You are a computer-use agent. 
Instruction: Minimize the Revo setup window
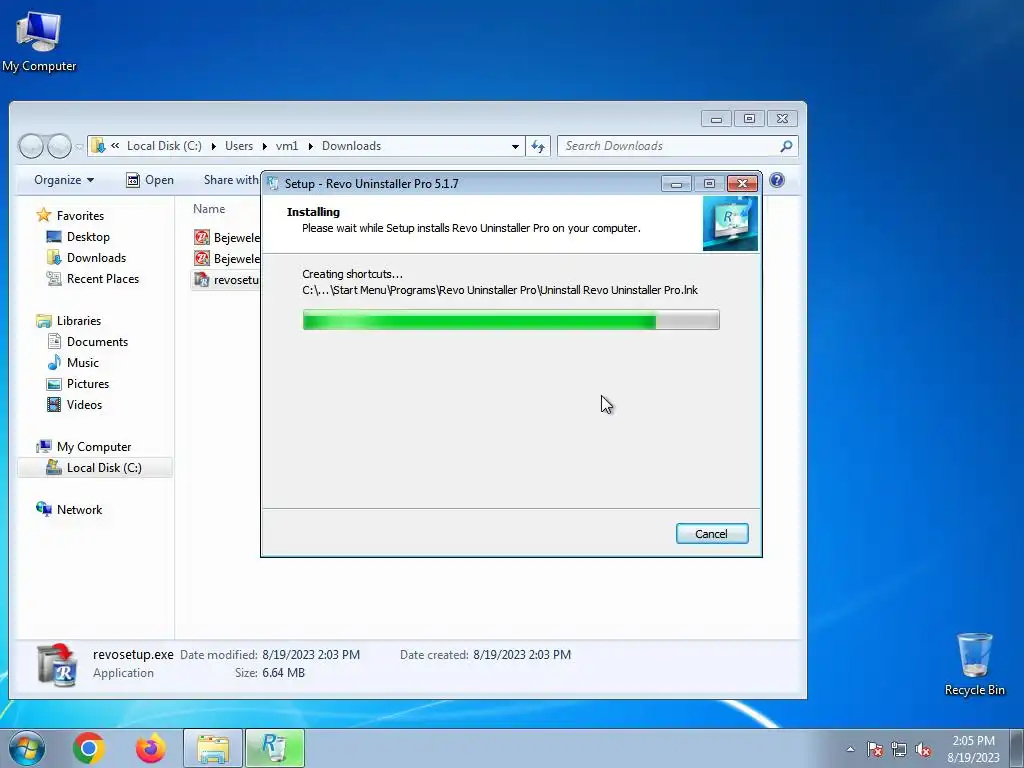pyautogui.click(x=676, y=184)
